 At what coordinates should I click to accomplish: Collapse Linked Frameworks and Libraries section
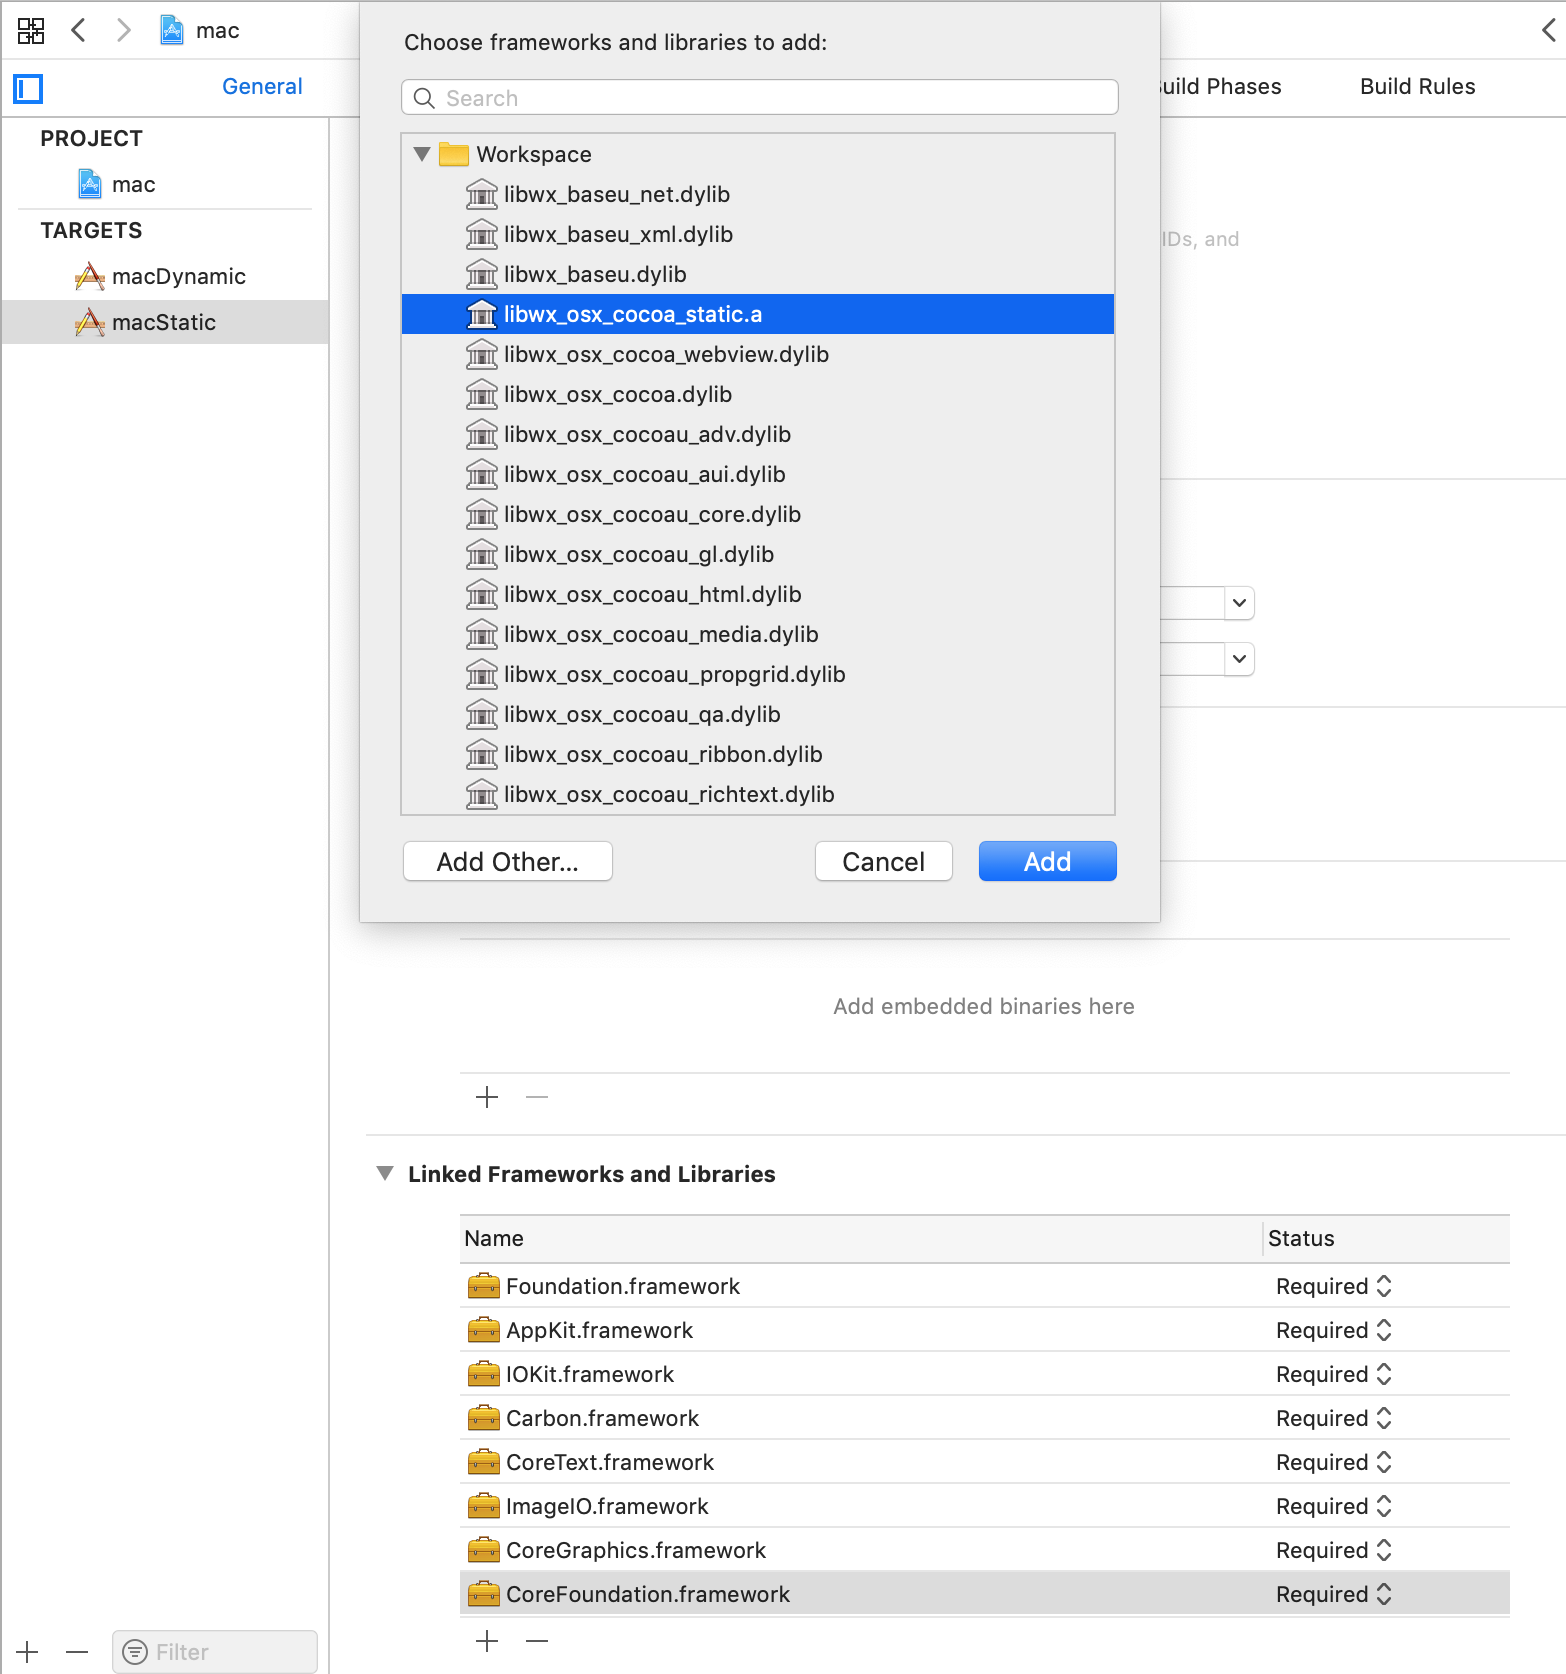pos(385,1173)
